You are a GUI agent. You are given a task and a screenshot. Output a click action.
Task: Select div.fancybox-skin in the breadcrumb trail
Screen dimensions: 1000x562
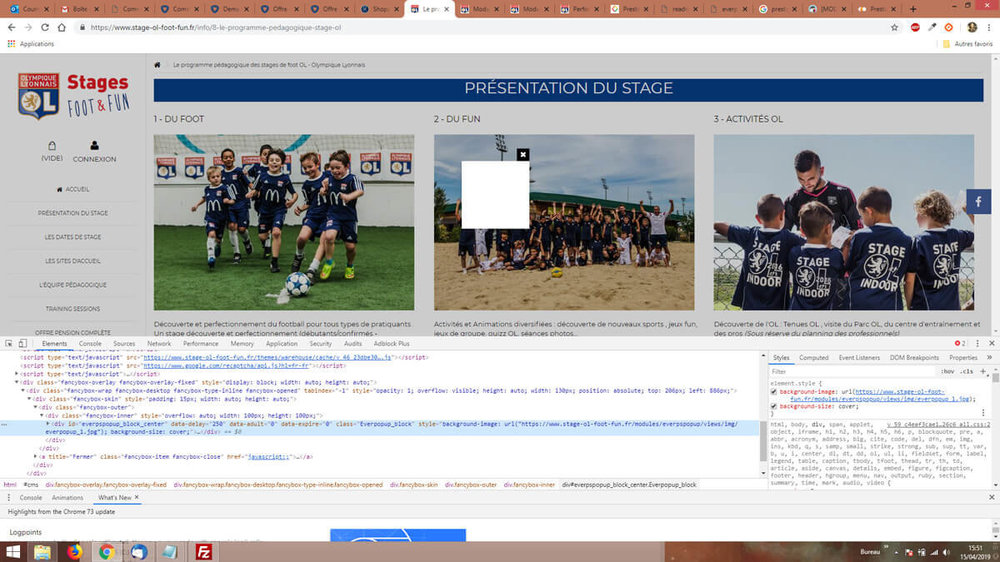coord(414,485)
